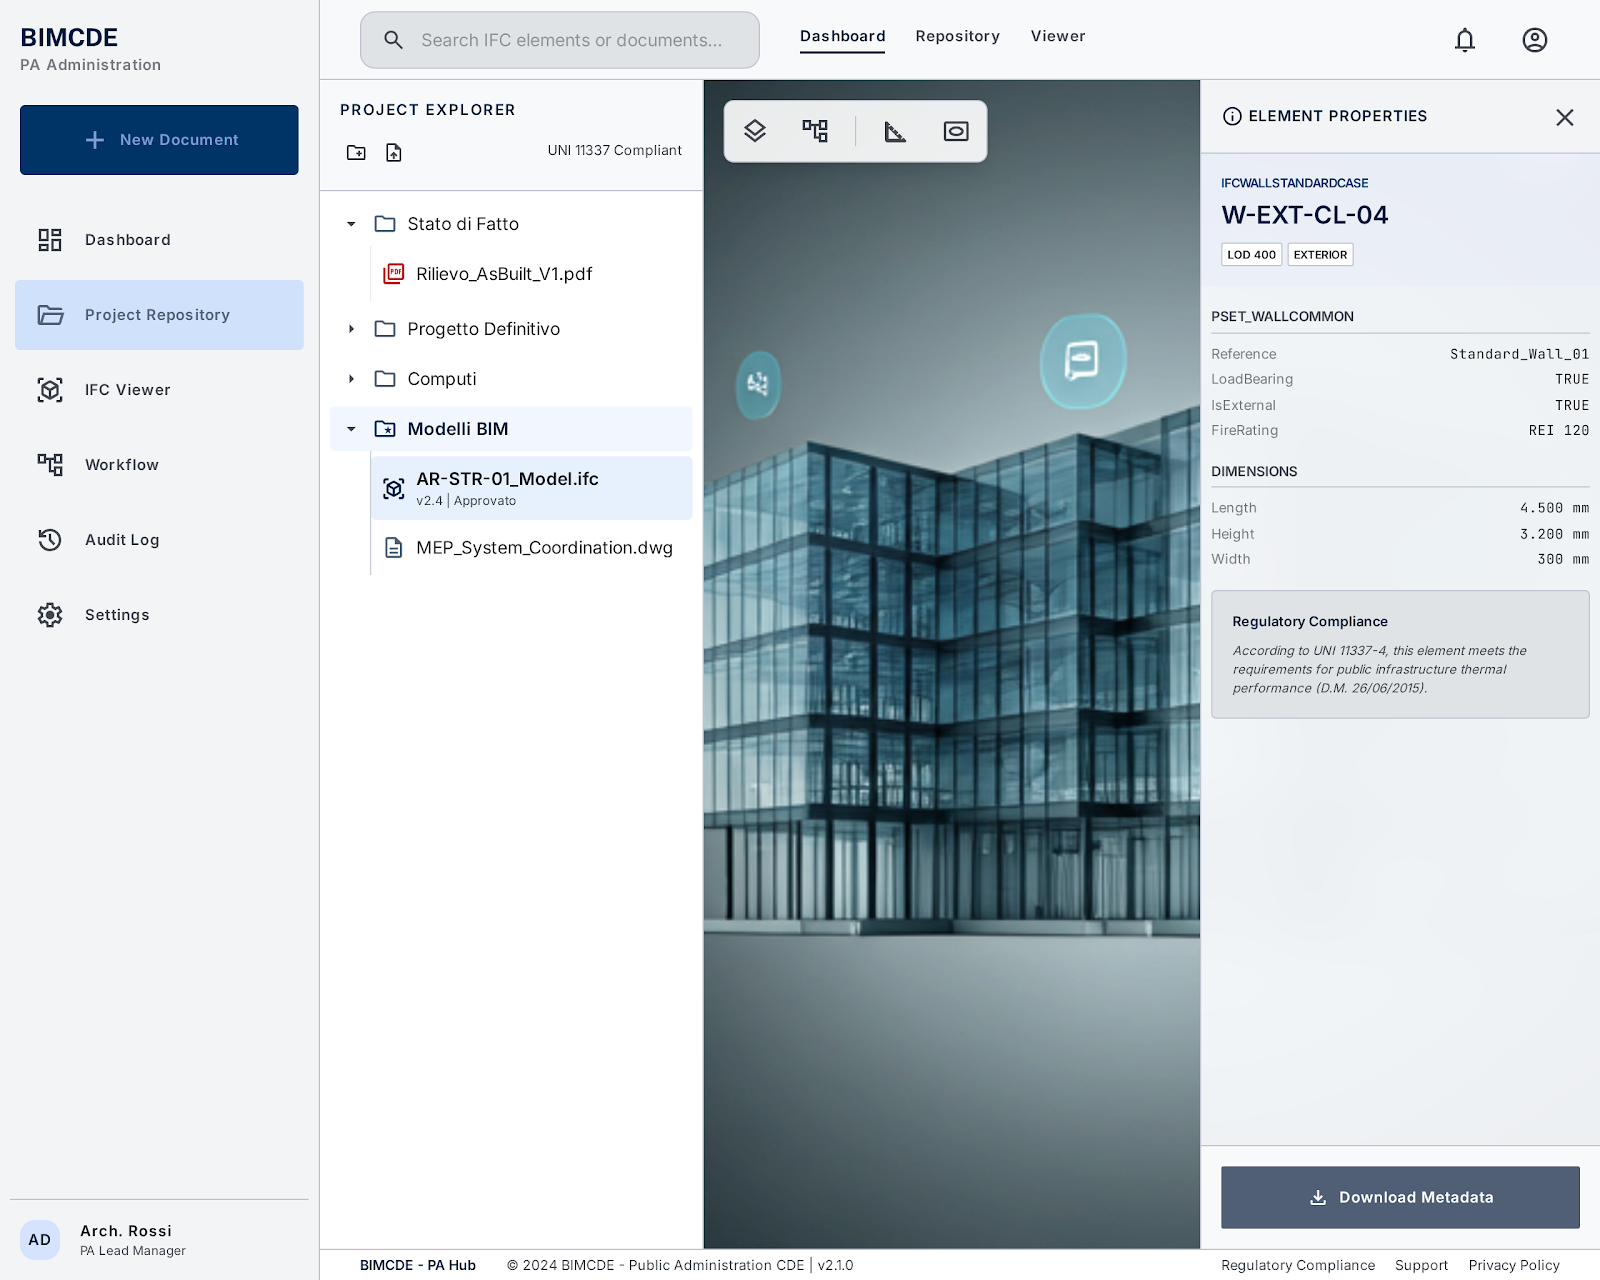The image size is (1600, 1280).
Task: Select Project Repository in sidebar
Action: tap(159, 315)
